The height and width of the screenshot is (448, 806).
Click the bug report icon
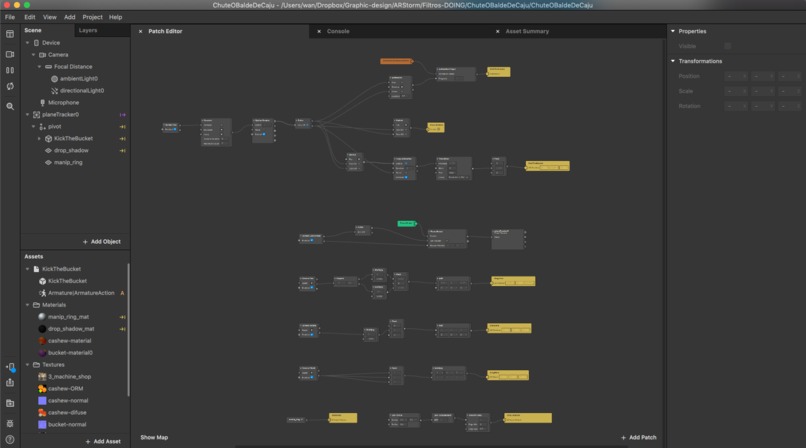(10, 424)
